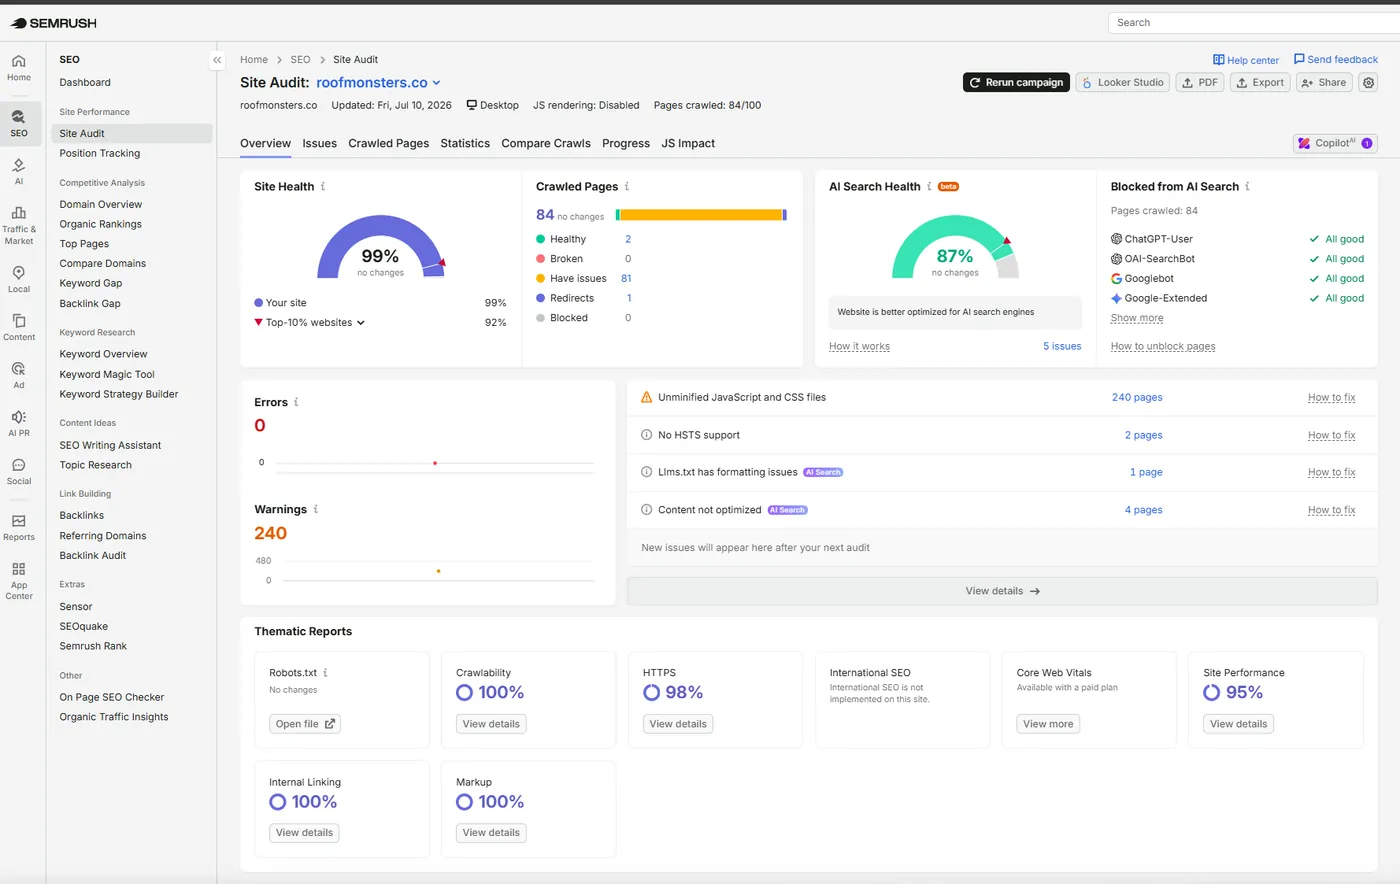Focus the top Search input field
The image size is (1400, 884).
(1254, 23)
